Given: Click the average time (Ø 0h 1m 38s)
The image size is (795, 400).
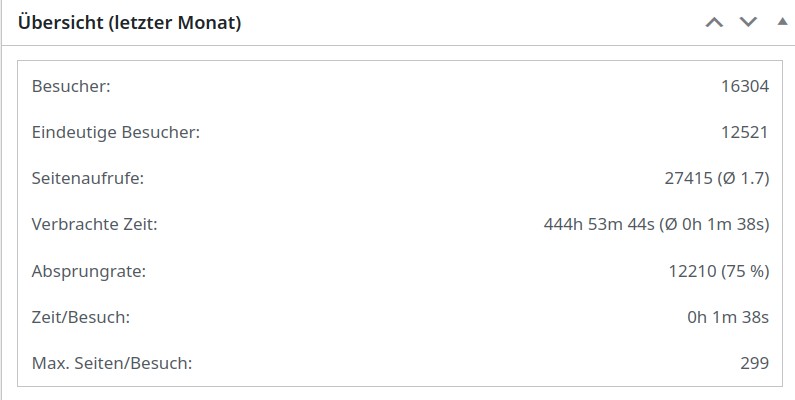Looking at the screenshot, I should point(714,224).
